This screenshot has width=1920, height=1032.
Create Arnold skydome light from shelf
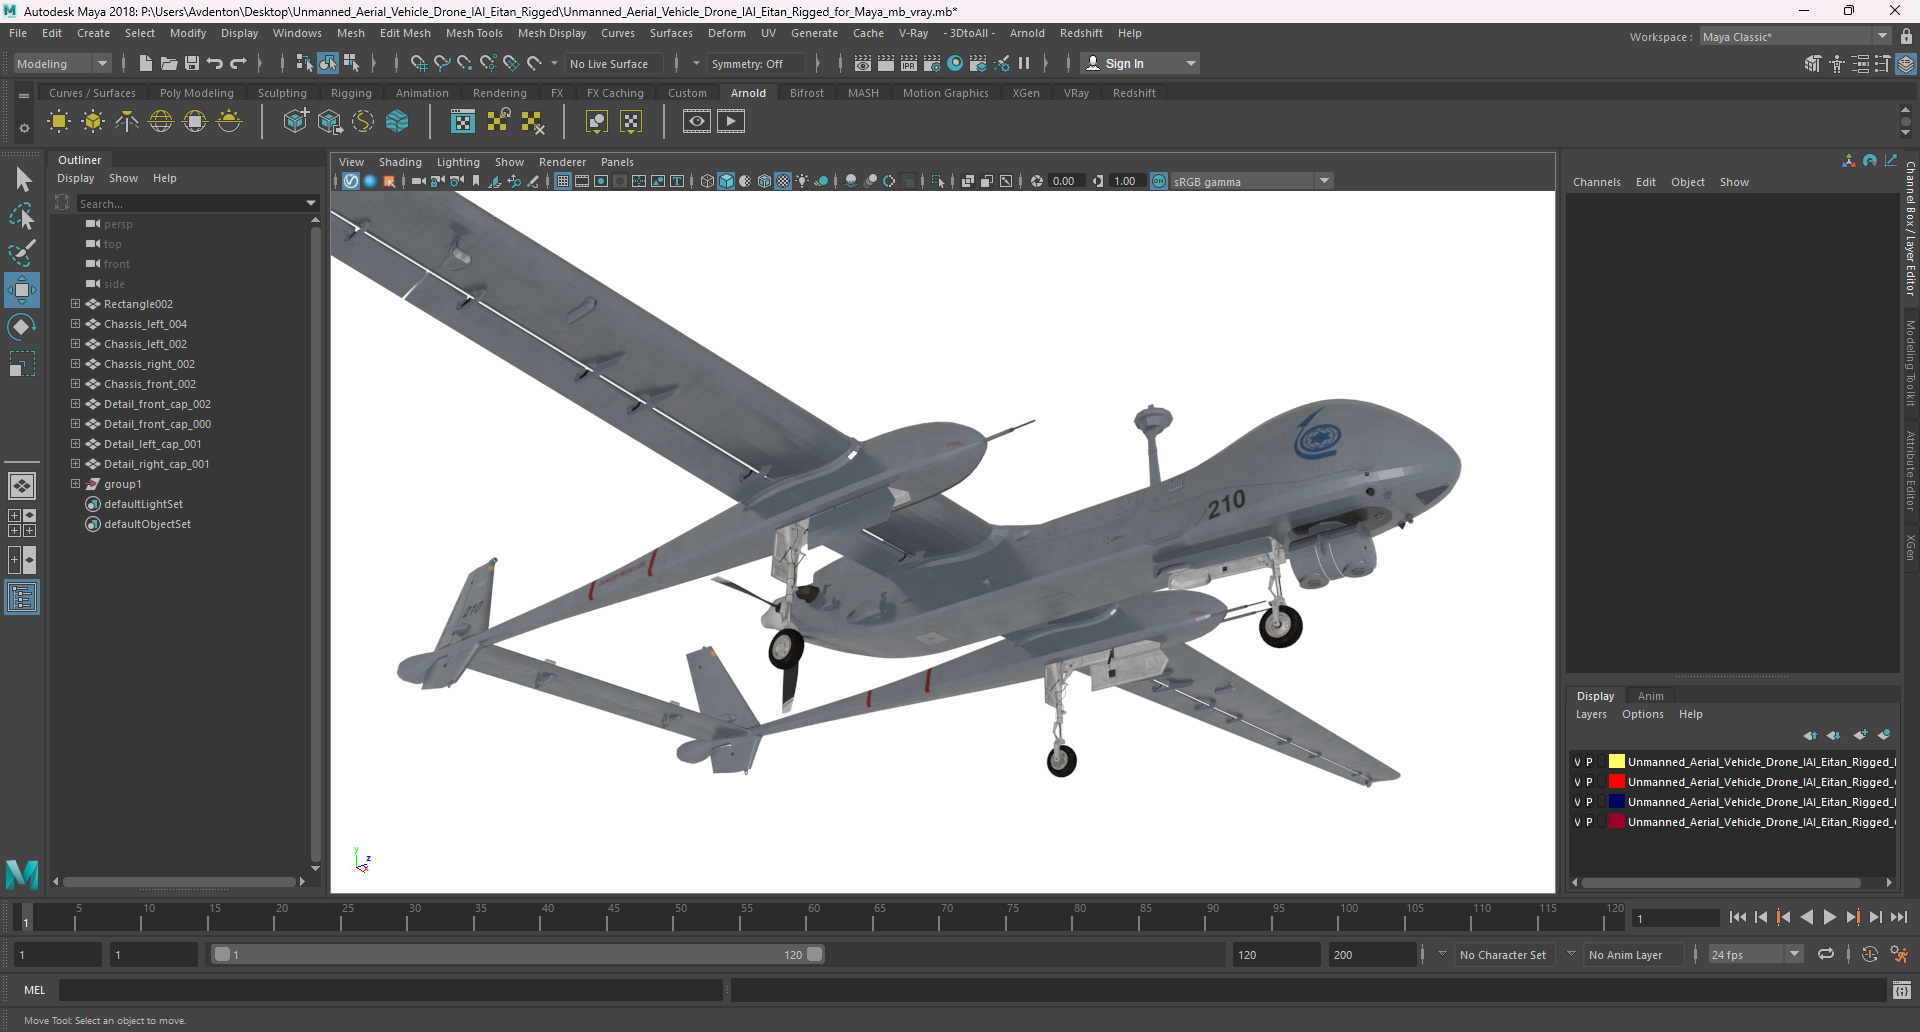[161, 122]
